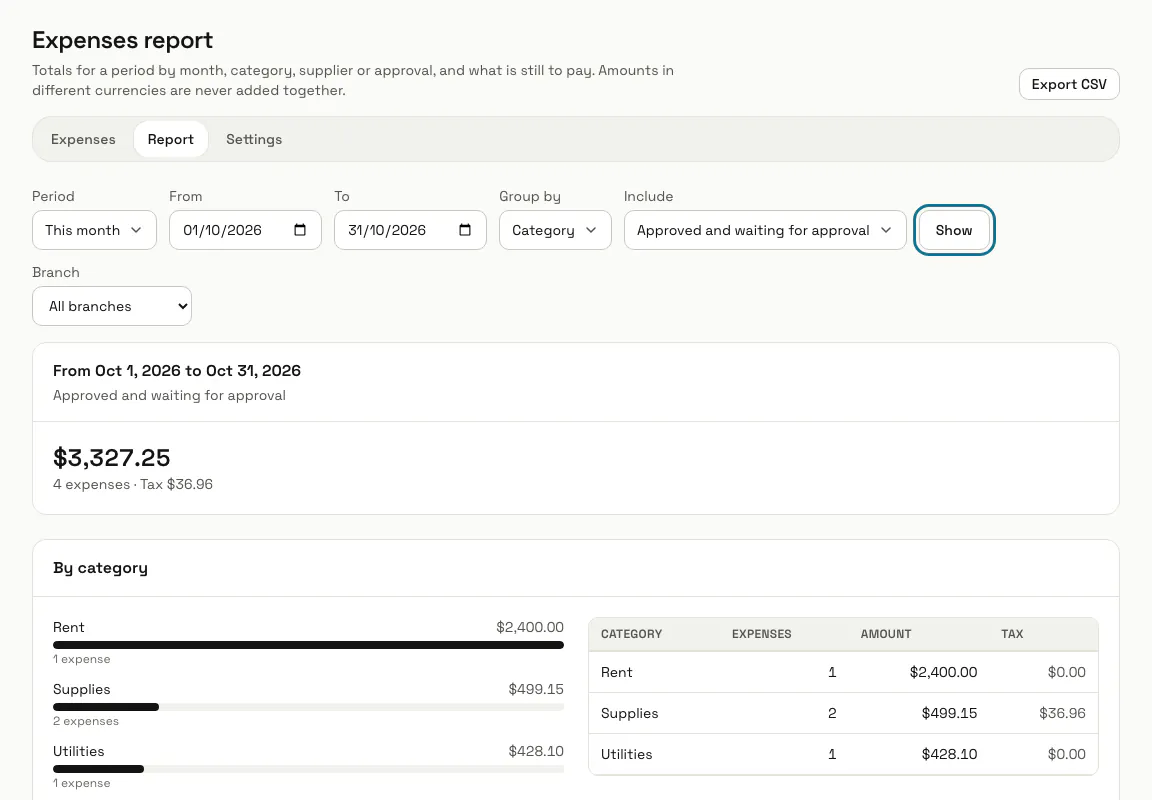Viewport: 1152px width, 800px height.
Task: Click the '2 expenses' caption under Supplies
Action: click(x=86, y=721)
